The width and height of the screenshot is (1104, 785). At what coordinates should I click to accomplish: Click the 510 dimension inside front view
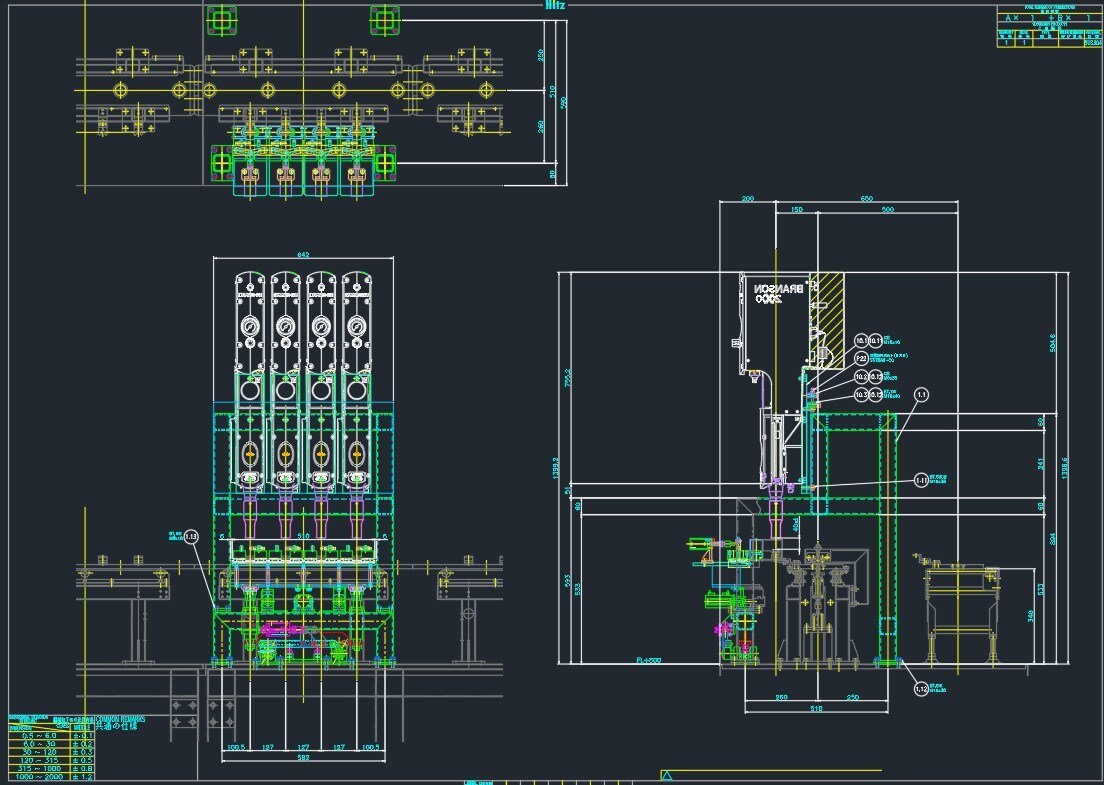pyautogui.click(x=303, y=536)
